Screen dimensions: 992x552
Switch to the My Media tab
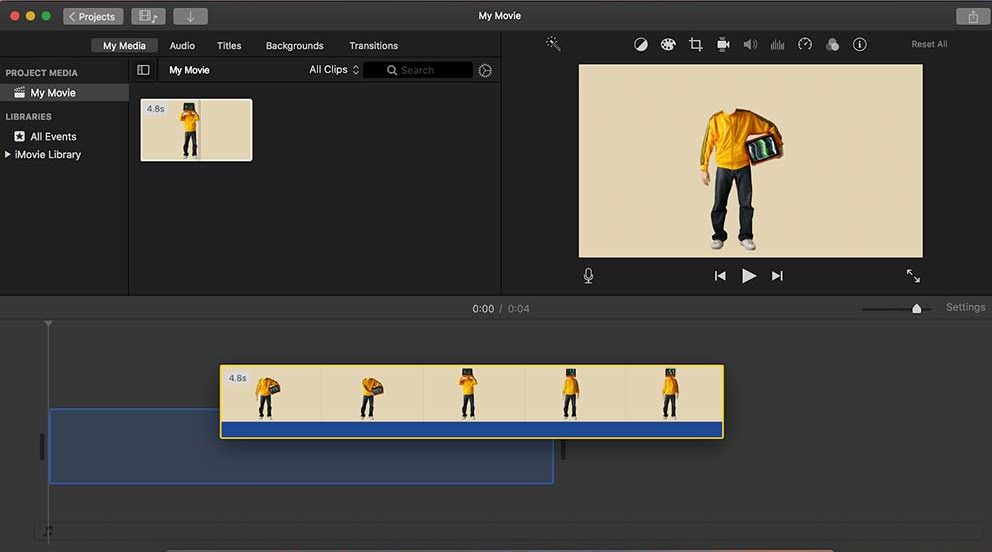(x=125, y=46)
